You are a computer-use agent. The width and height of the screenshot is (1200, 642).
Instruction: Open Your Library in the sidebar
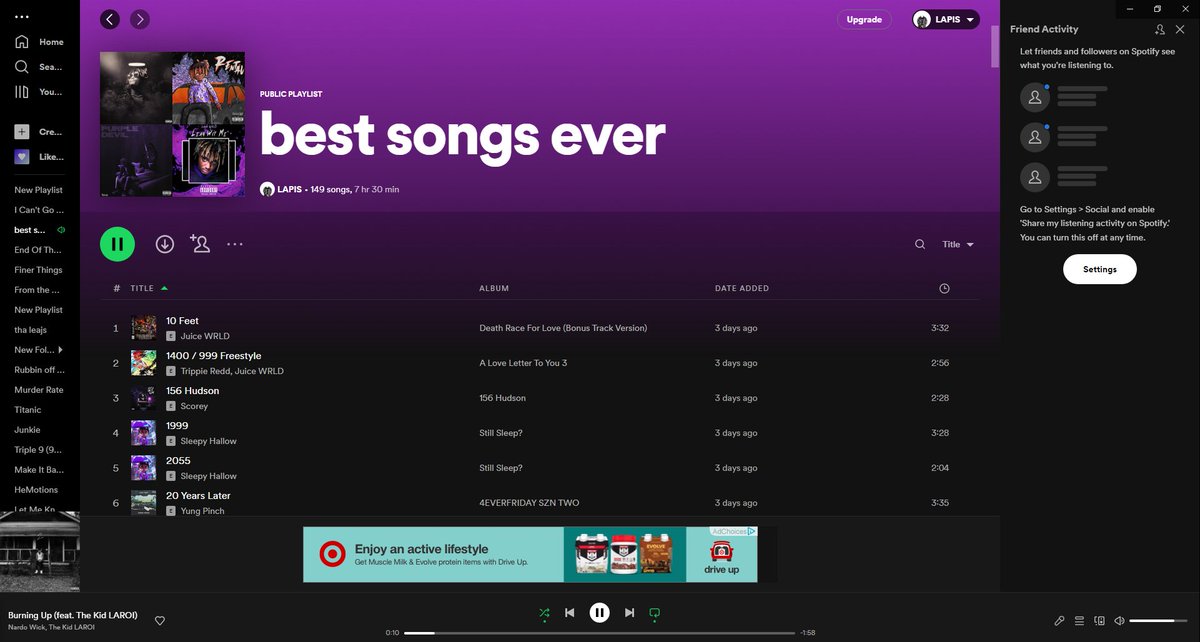[39, 92]
